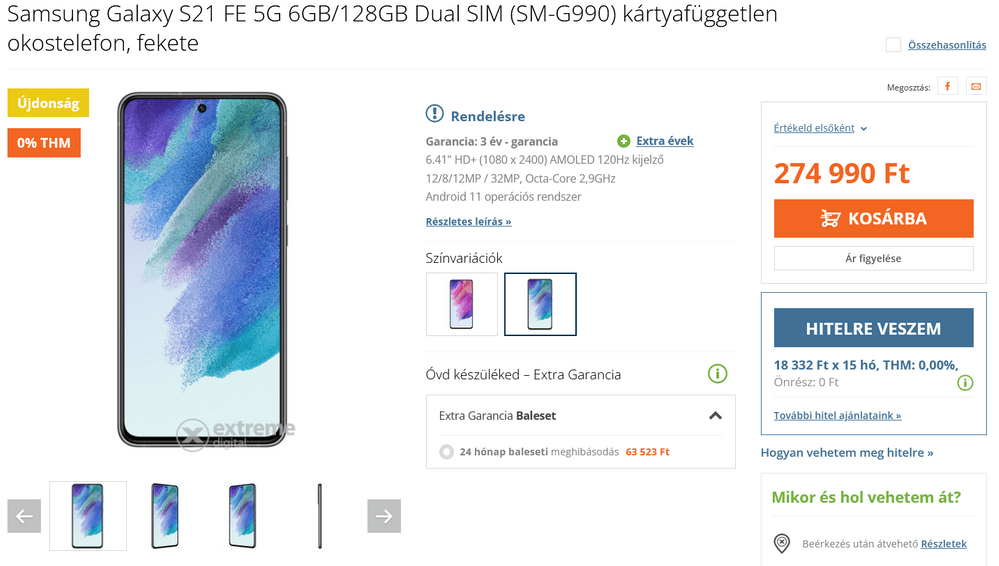
Task: Share product via Facebook icon
Action: point(947,87)
